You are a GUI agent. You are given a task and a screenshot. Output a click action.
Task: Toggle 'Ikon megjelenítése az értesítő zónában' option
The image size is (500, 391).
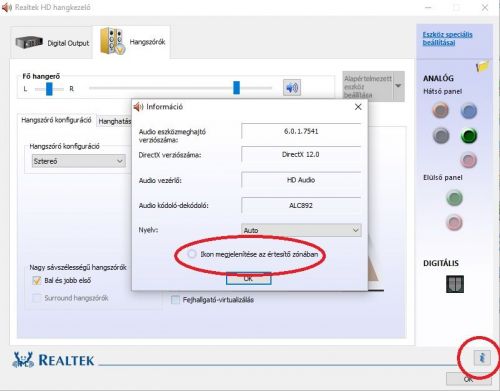pyautogui.click(x=192, y=254)
